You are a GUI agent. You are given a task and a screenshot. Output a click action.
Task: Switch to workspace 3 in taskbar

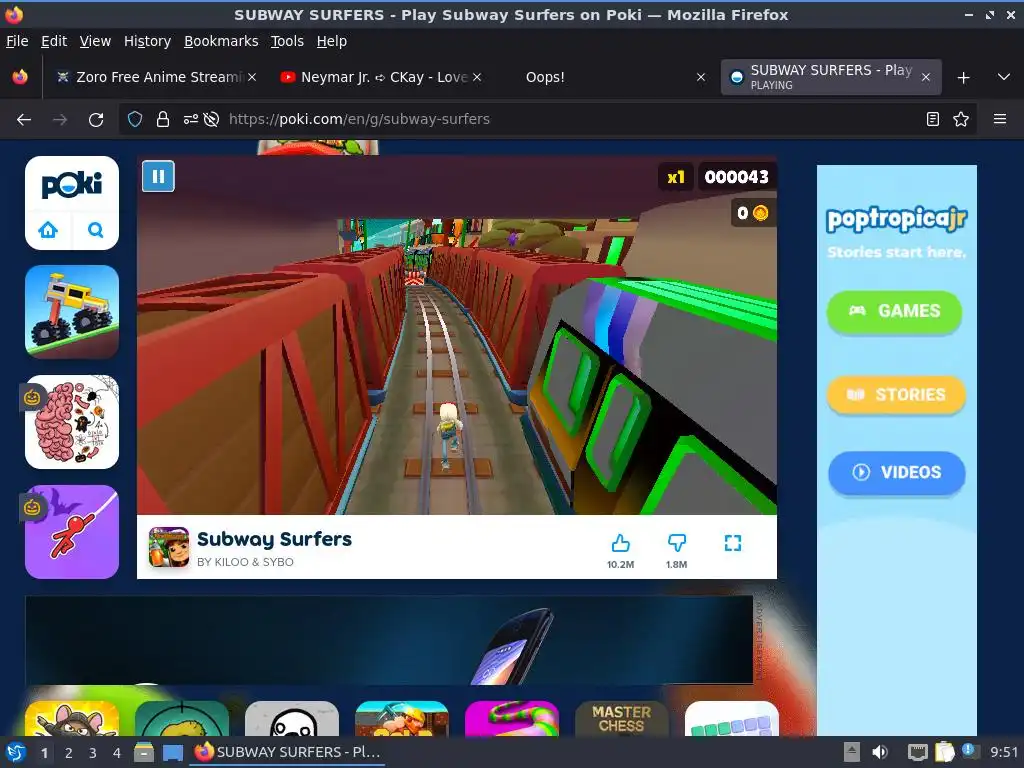coord(93,753)
